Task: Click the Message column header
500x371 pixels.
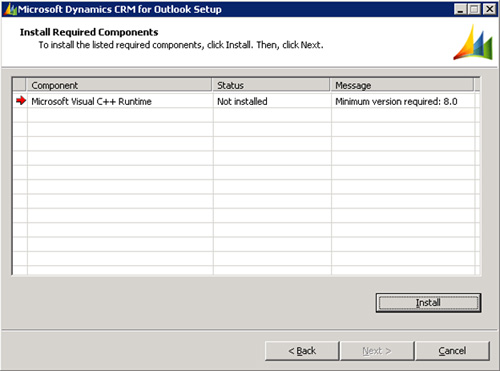Action: pyautogui.click(x=402, y=85)
